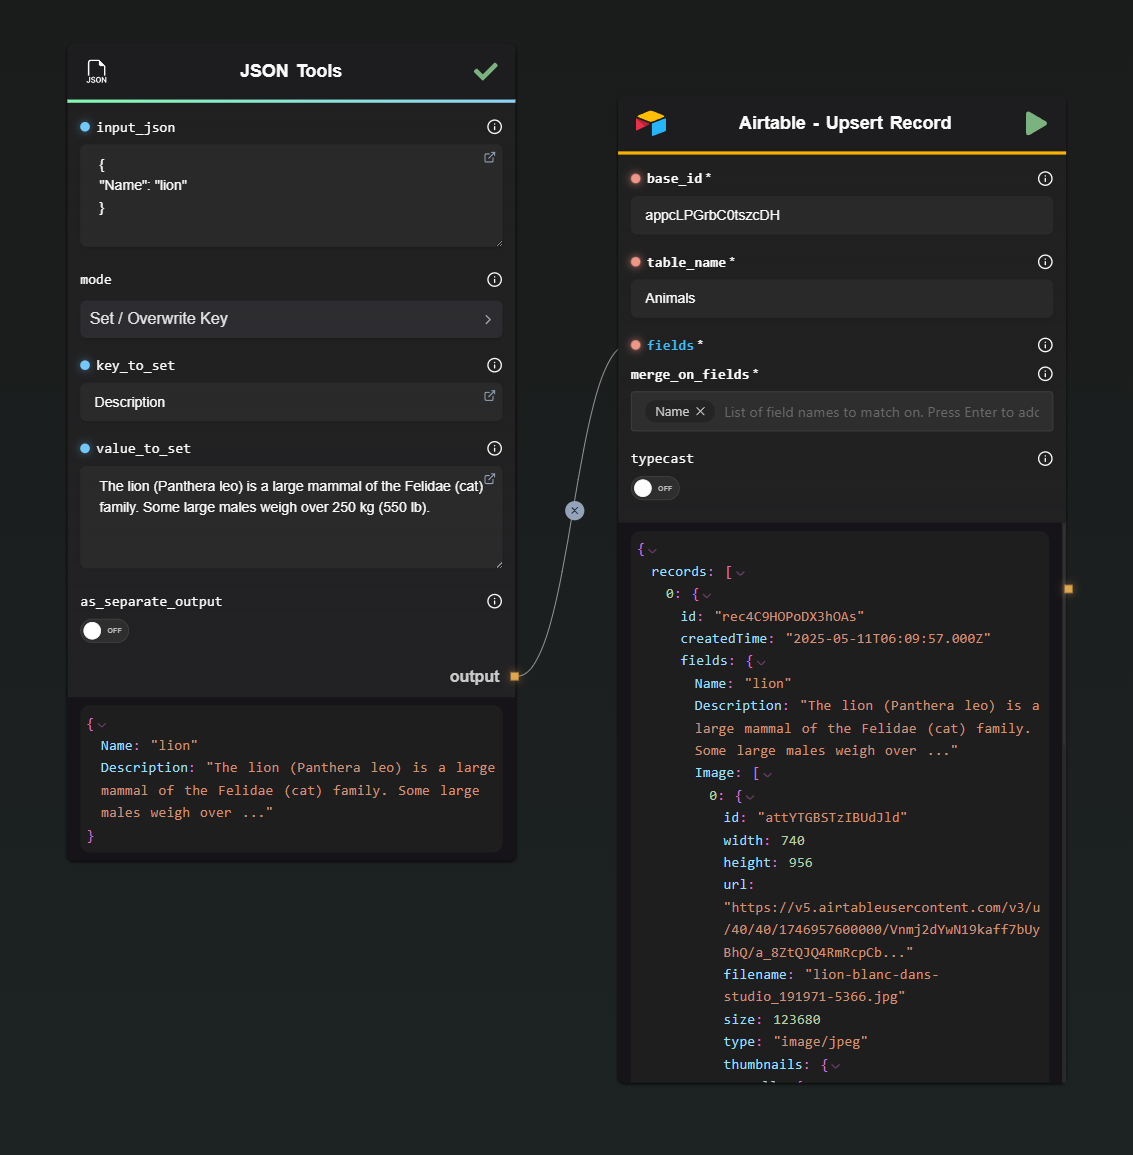Click the image url value in output
This screenshot has height=1155, width=1133.
pos(882,930)
